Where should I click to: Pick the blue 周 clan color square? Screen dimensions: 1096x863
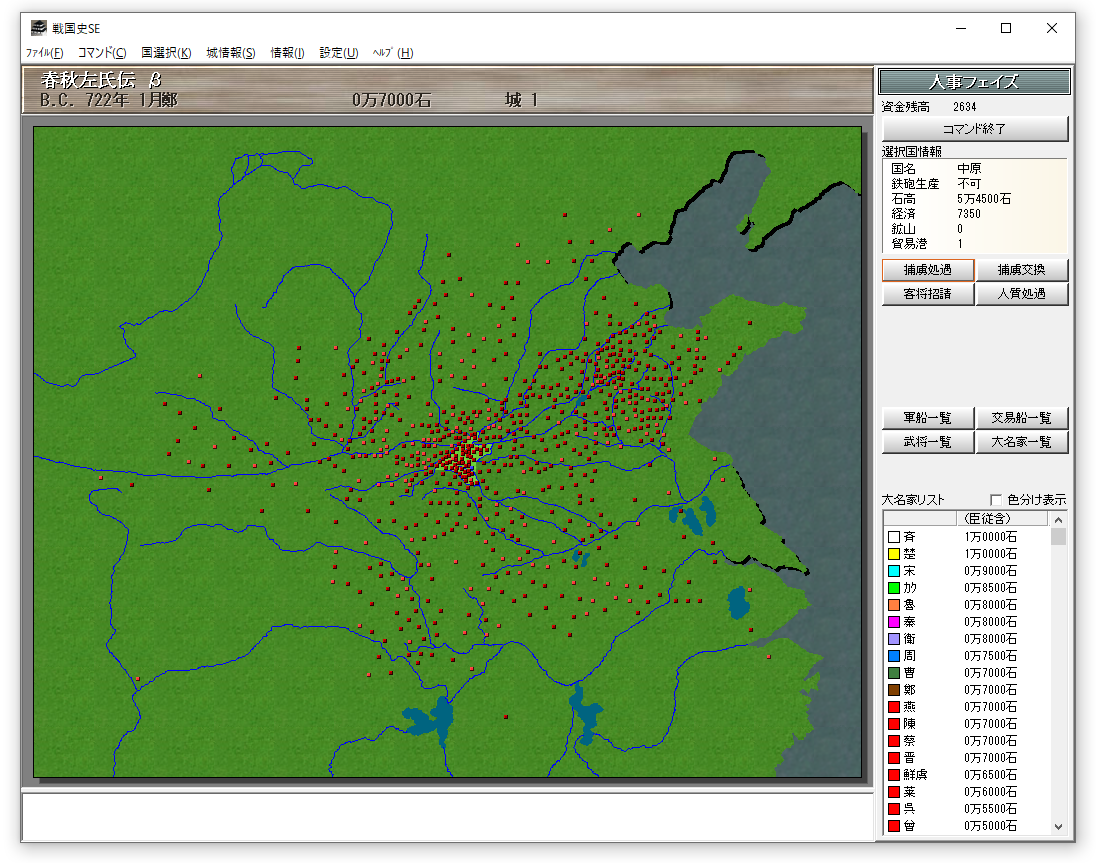(x=894, y=656)
